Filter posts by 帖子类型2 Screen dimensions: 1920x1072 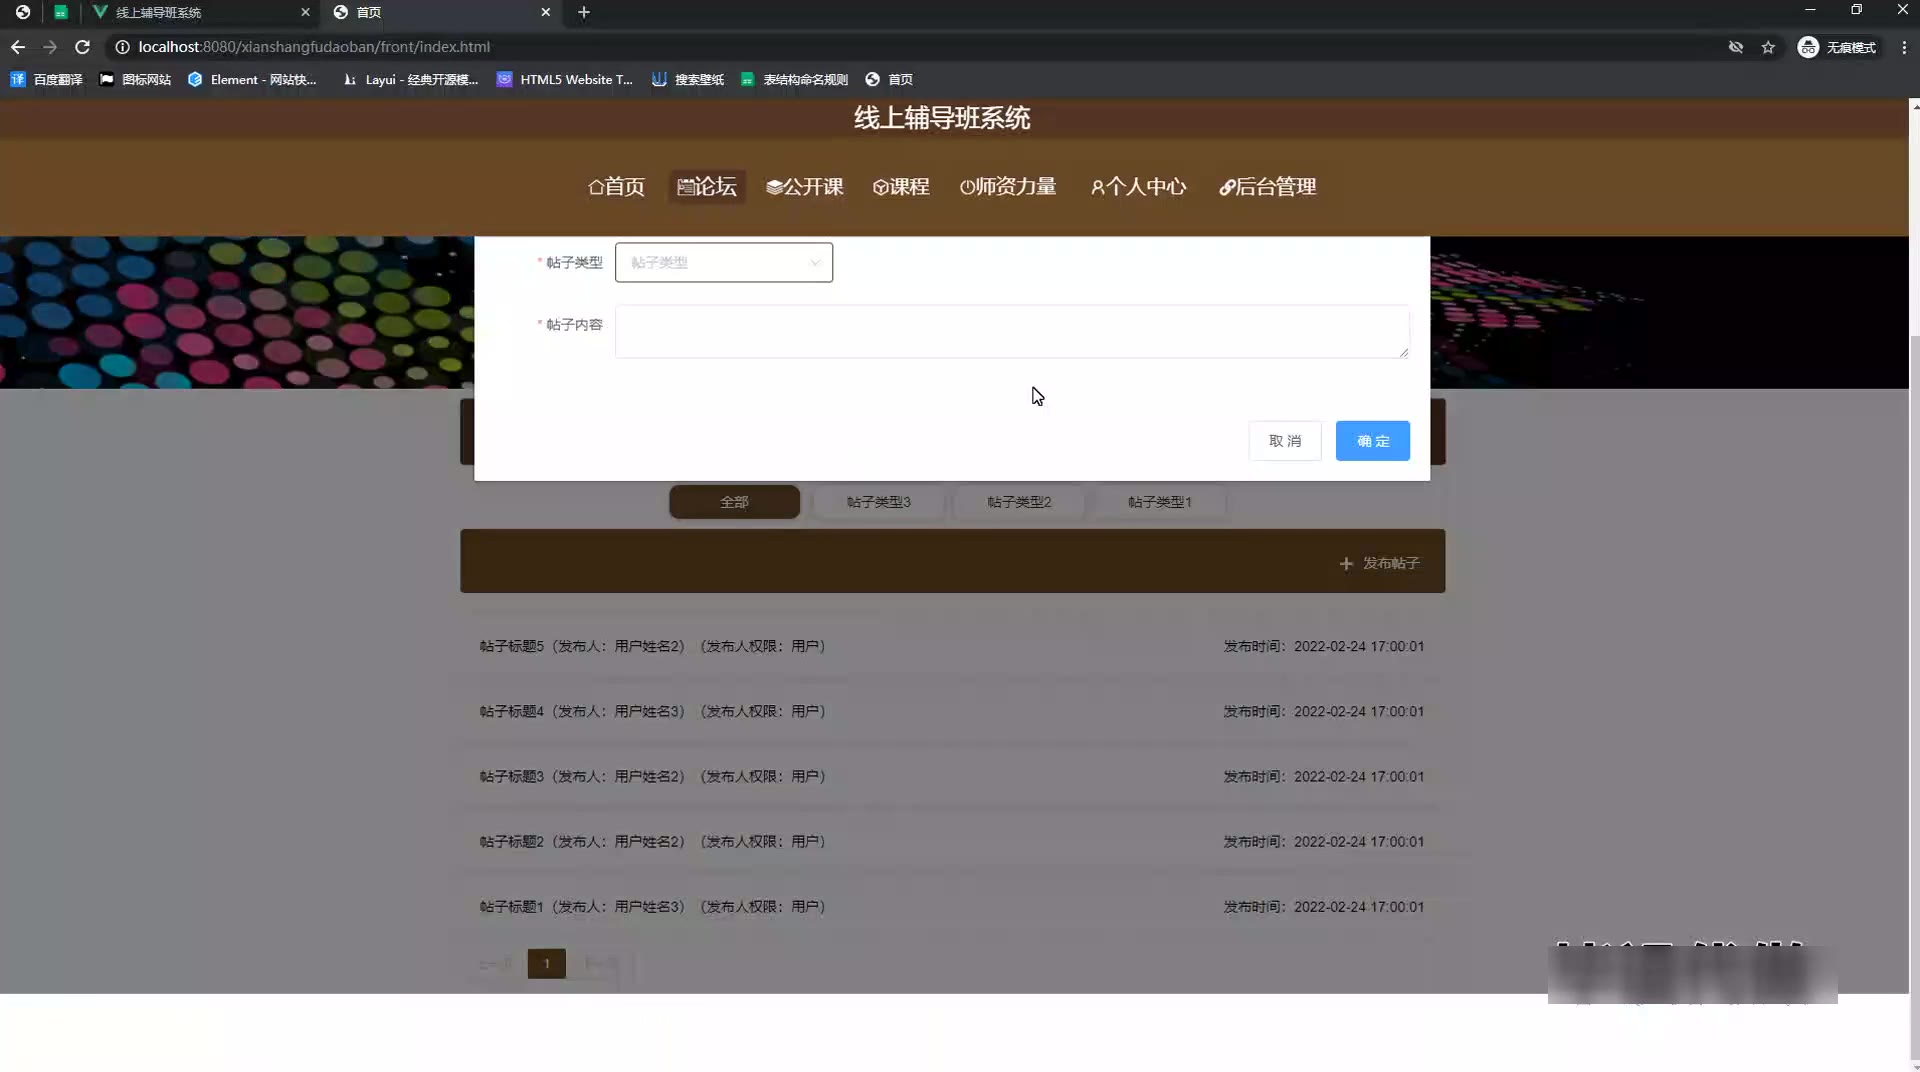click(x=1019, y=502)
